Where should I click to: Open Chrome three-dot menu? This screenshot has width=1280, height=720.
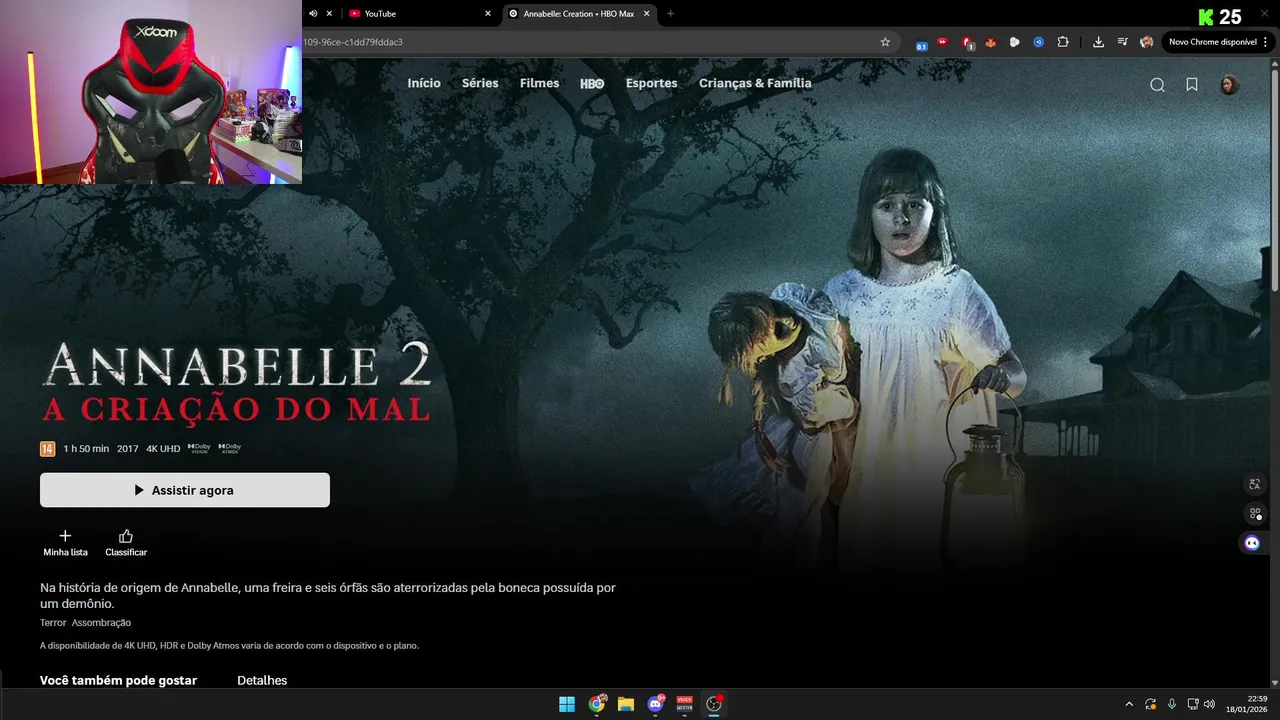pos(1266,42)
